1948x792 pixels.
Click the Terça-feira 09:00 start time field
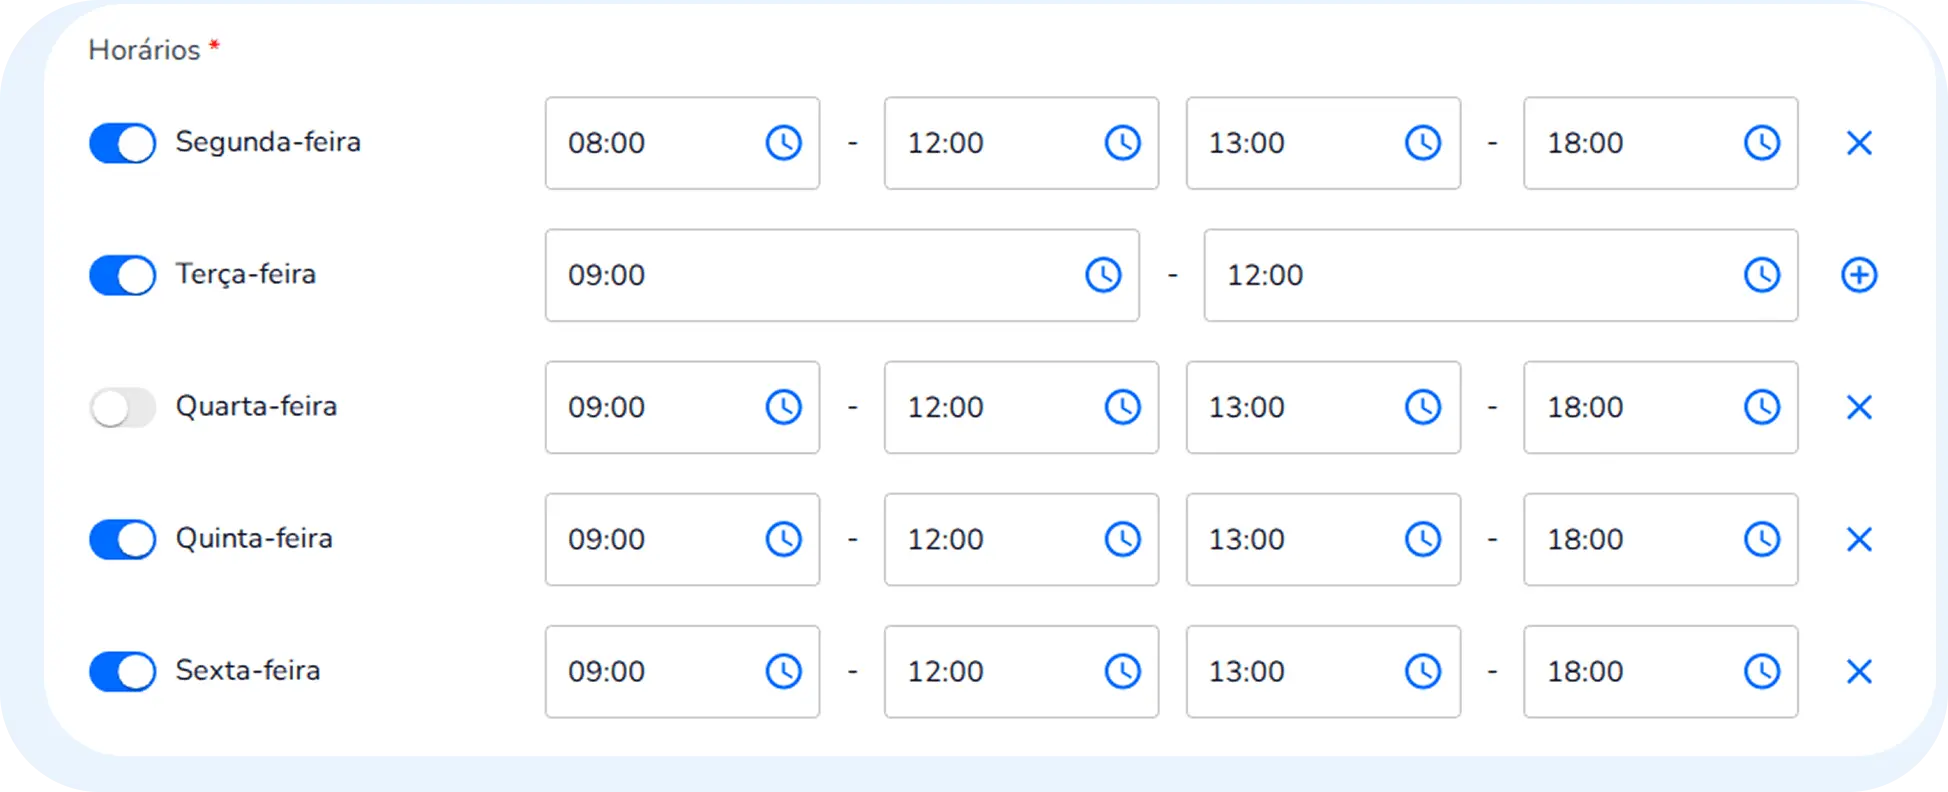point(800,275)
